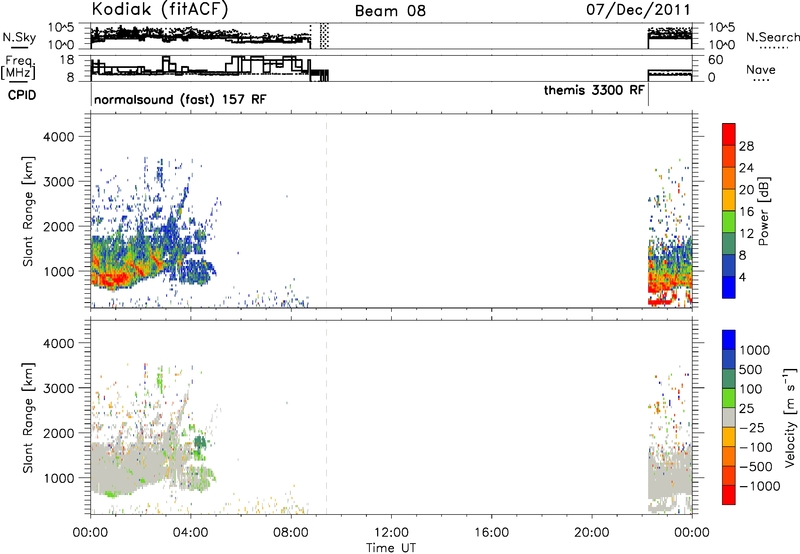Select the "N.Sky" legend label

19,37
